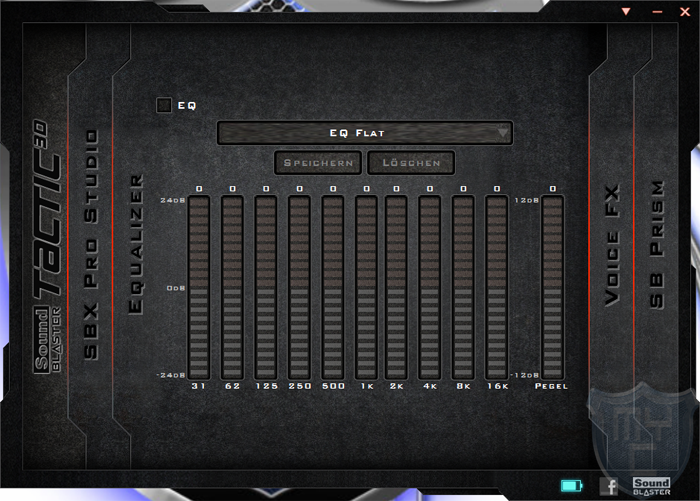Adjust the 31 Hz band slider

(199, 287)
